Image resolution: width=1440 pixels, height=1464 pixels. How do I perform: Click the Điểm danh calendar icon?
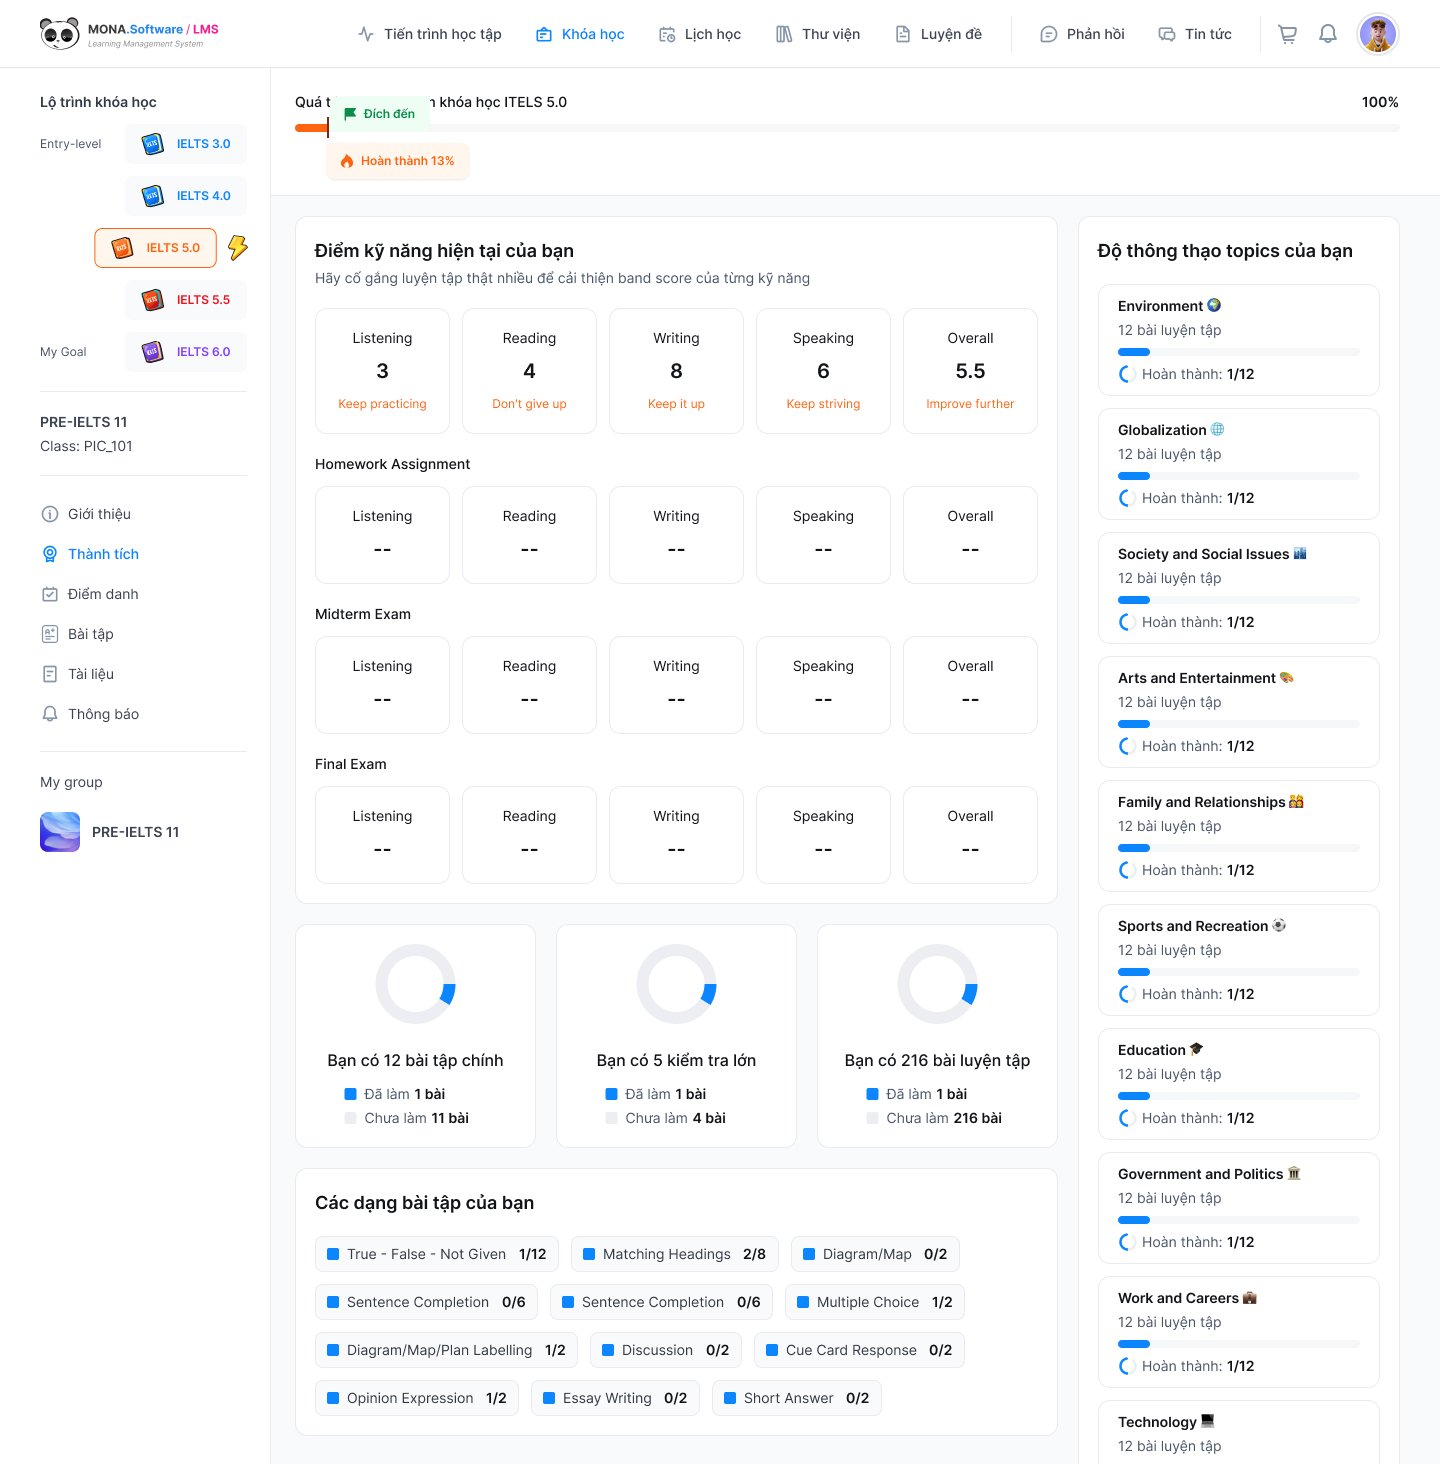click(x=50, y=594)
